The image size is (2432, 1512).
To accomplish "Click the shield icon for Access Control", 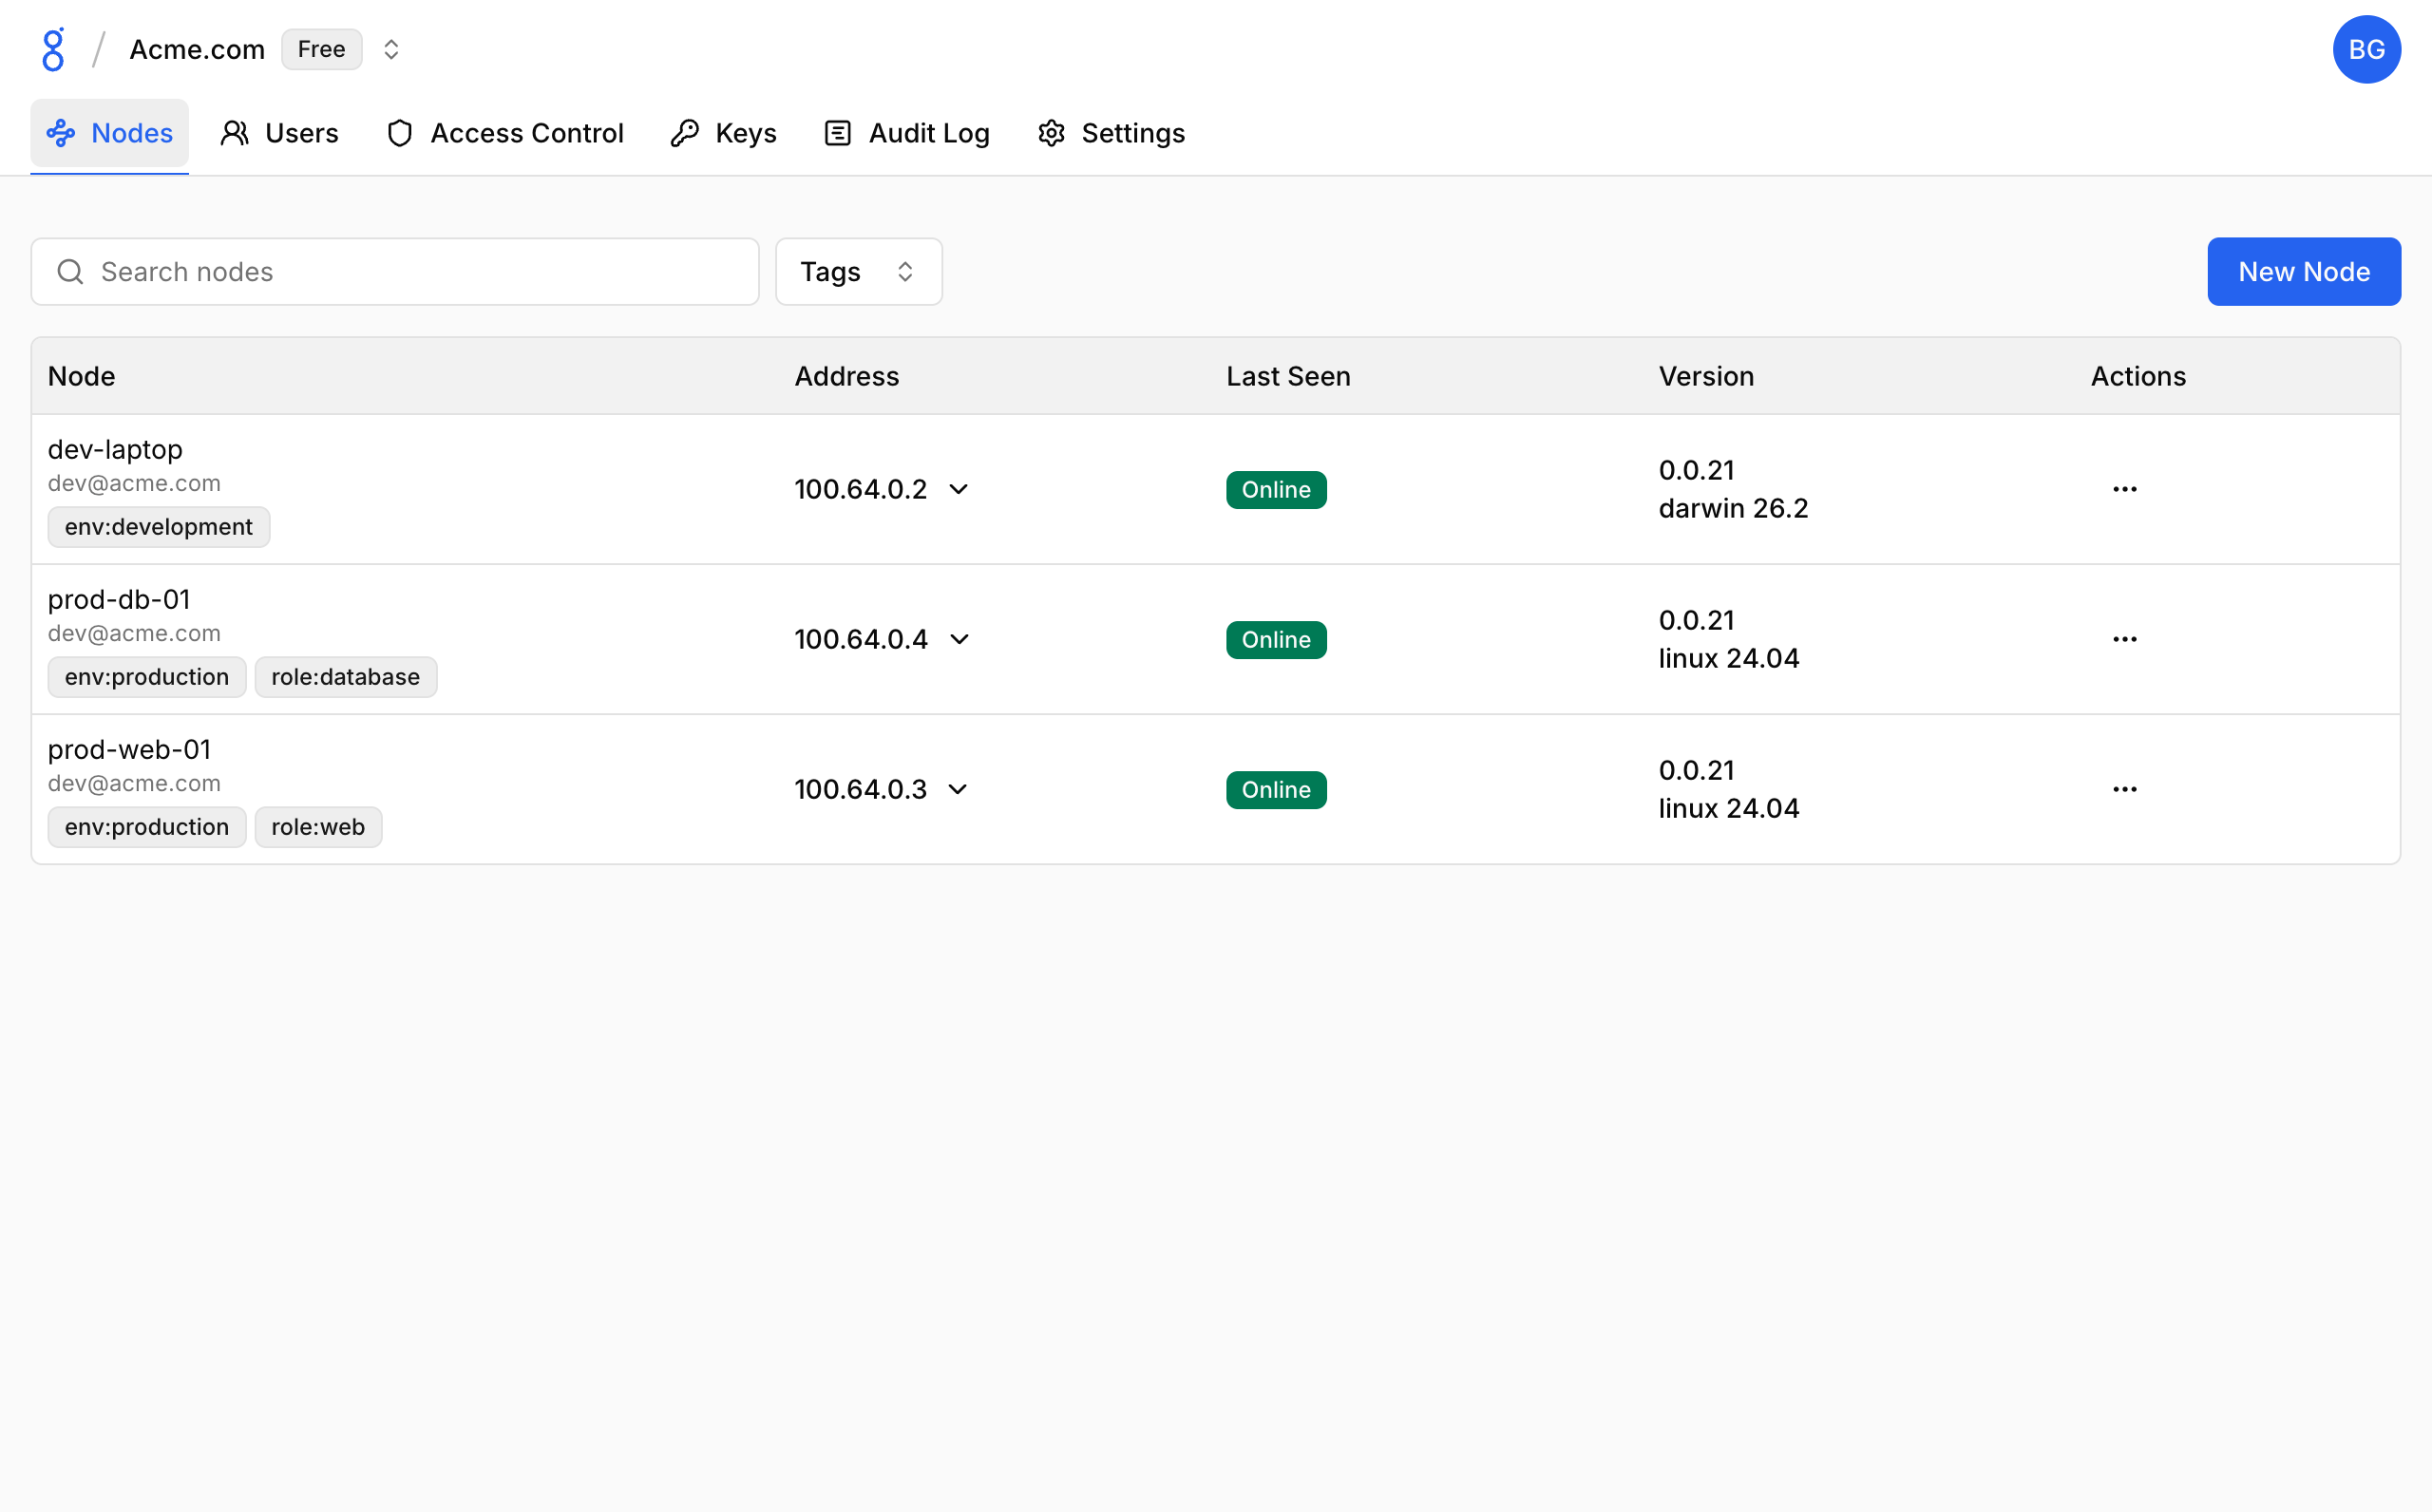I will point(400,133).
